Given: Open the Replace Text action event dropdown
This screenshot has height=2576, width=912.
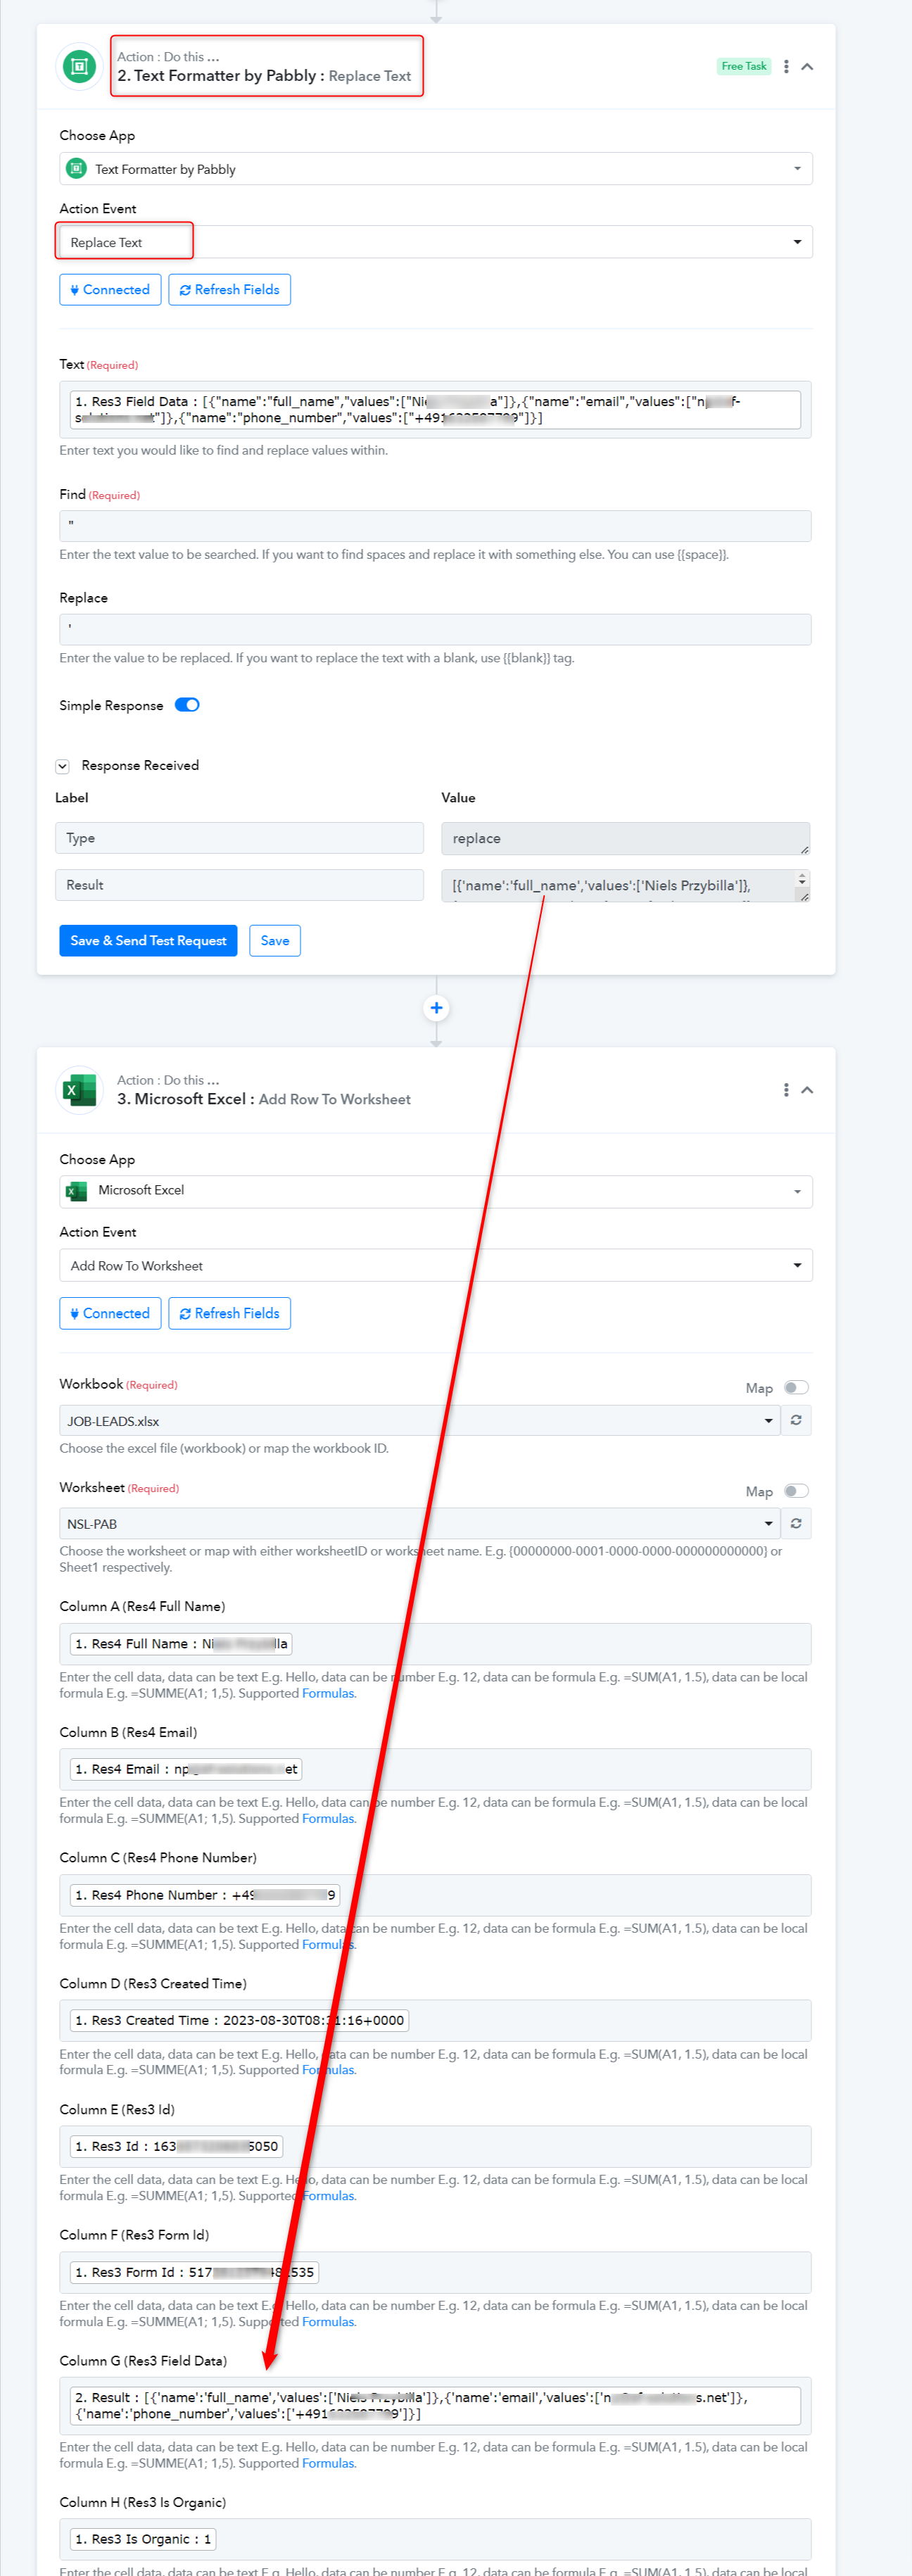Looking at the screenshot, I should (436, 242).
